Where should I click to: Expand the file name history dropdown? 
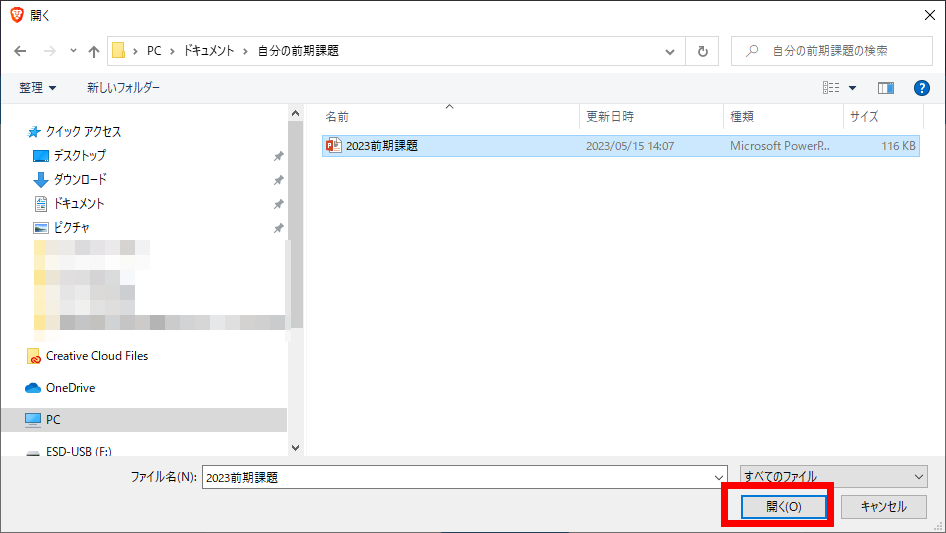(x=719, y=477)
